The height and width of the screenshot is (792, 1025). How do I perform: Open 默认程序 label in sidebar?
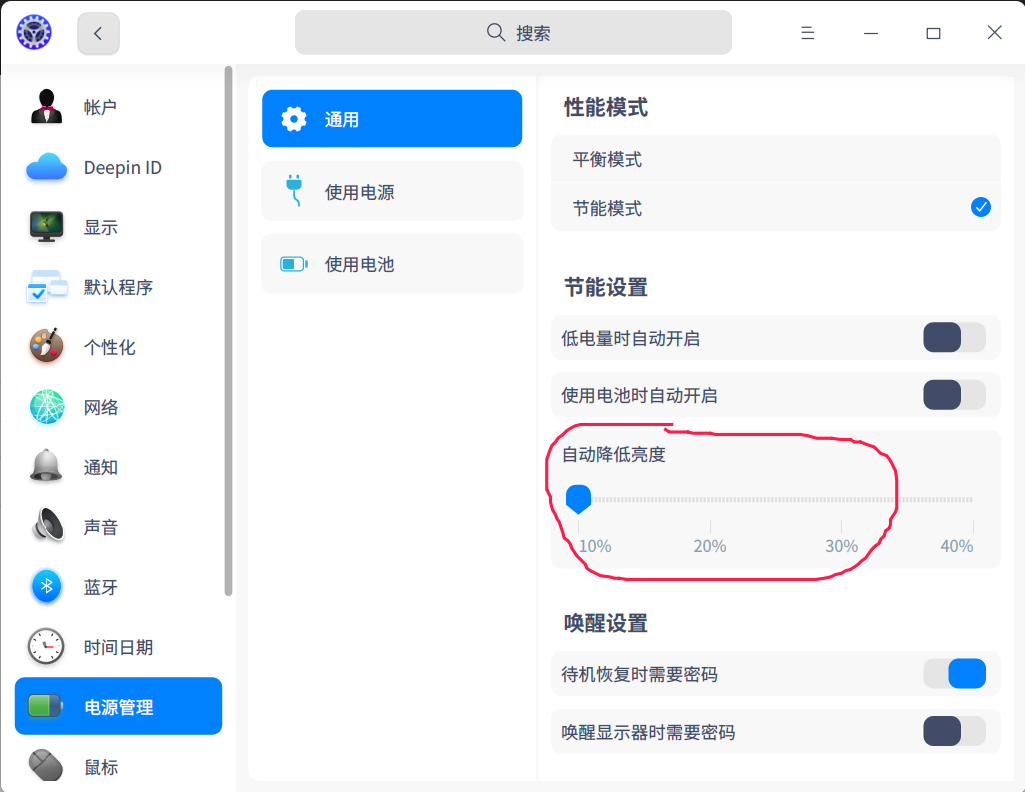tap(118, 288)
